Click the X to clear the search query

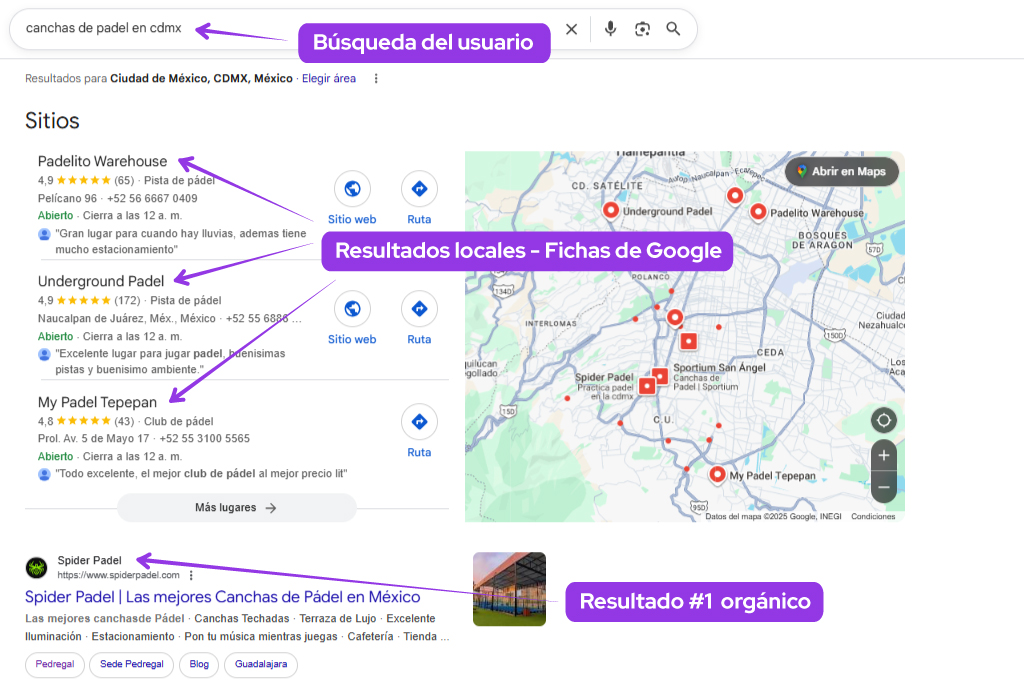[571, 29]
